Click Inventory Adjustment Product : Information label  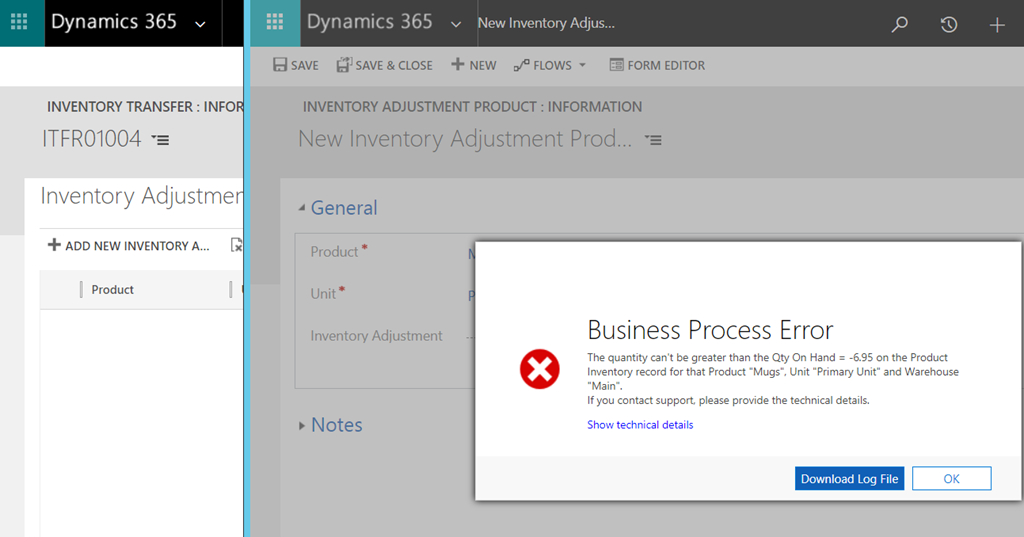click(472, 106)
